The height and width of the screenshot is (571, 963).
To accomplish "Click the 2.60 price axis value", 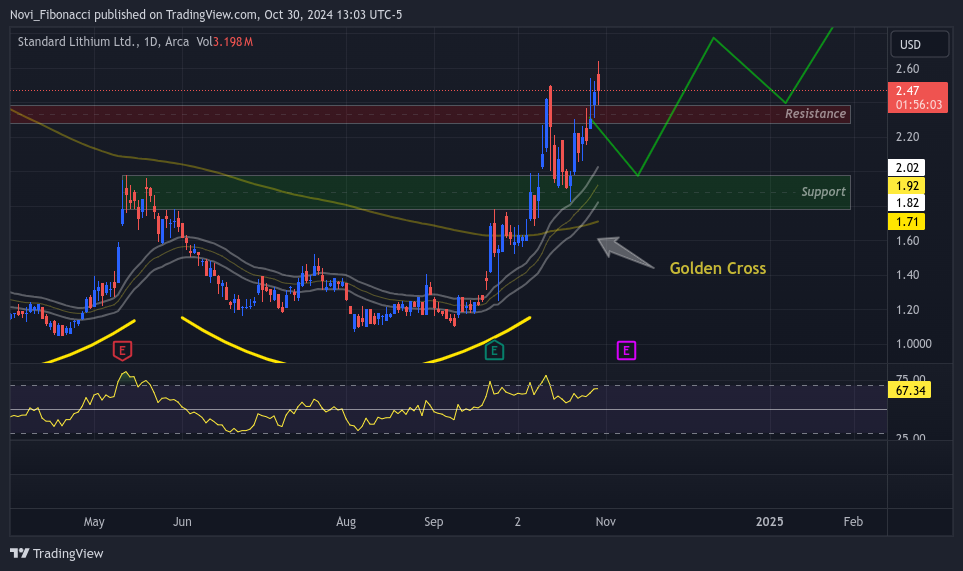I will [907, 69].
